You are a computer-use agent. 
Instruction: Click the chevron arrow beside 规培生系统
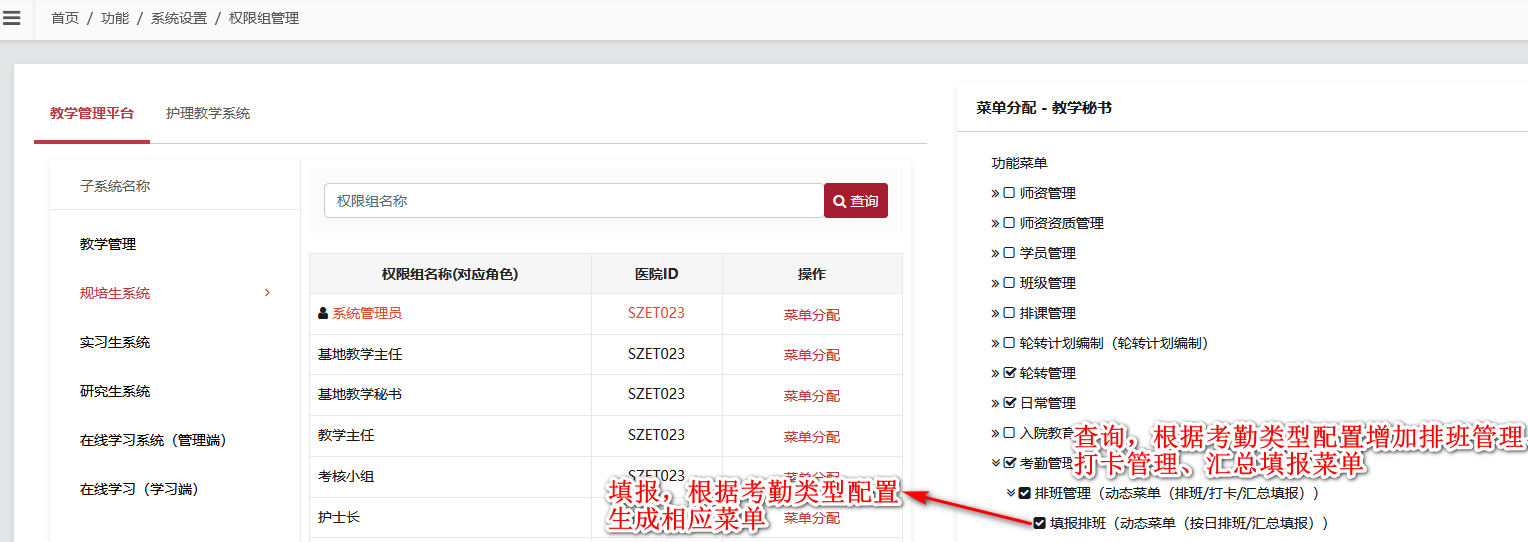[267, 293]
